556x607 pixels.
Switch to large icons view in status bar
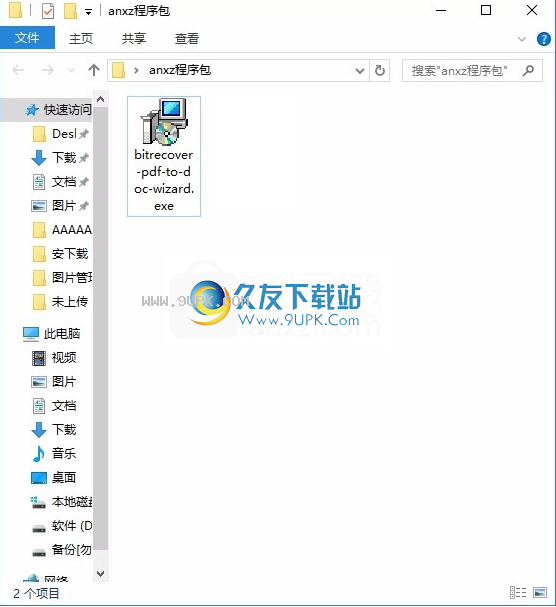(x=540, y=592)
